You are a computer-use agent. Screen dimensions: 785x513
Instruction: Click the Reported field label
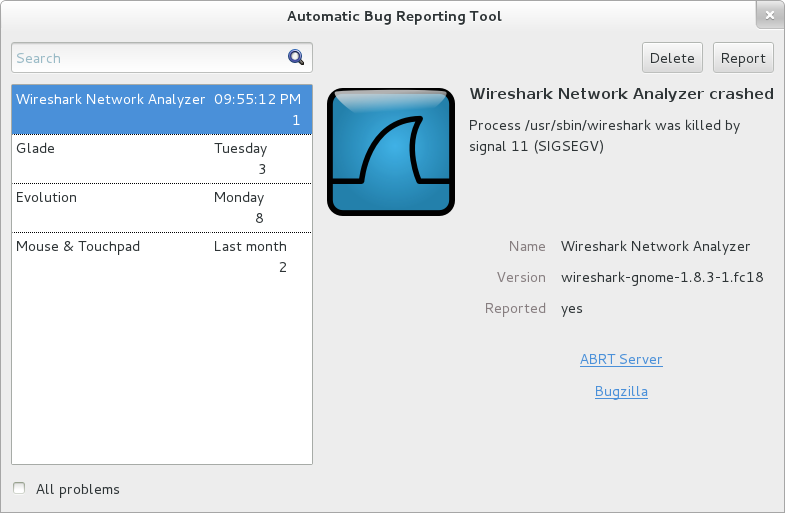pos(515,308)
